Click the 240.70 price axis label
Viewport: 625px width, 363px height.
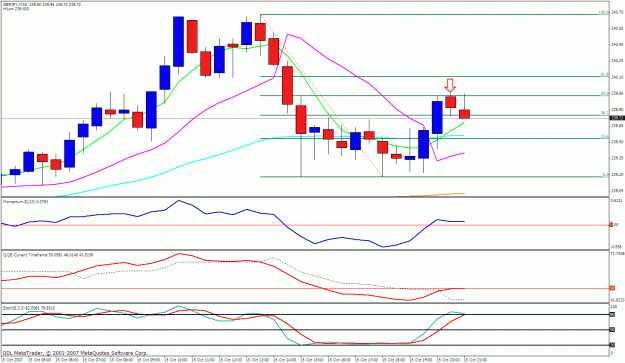[x=617, y=12]
